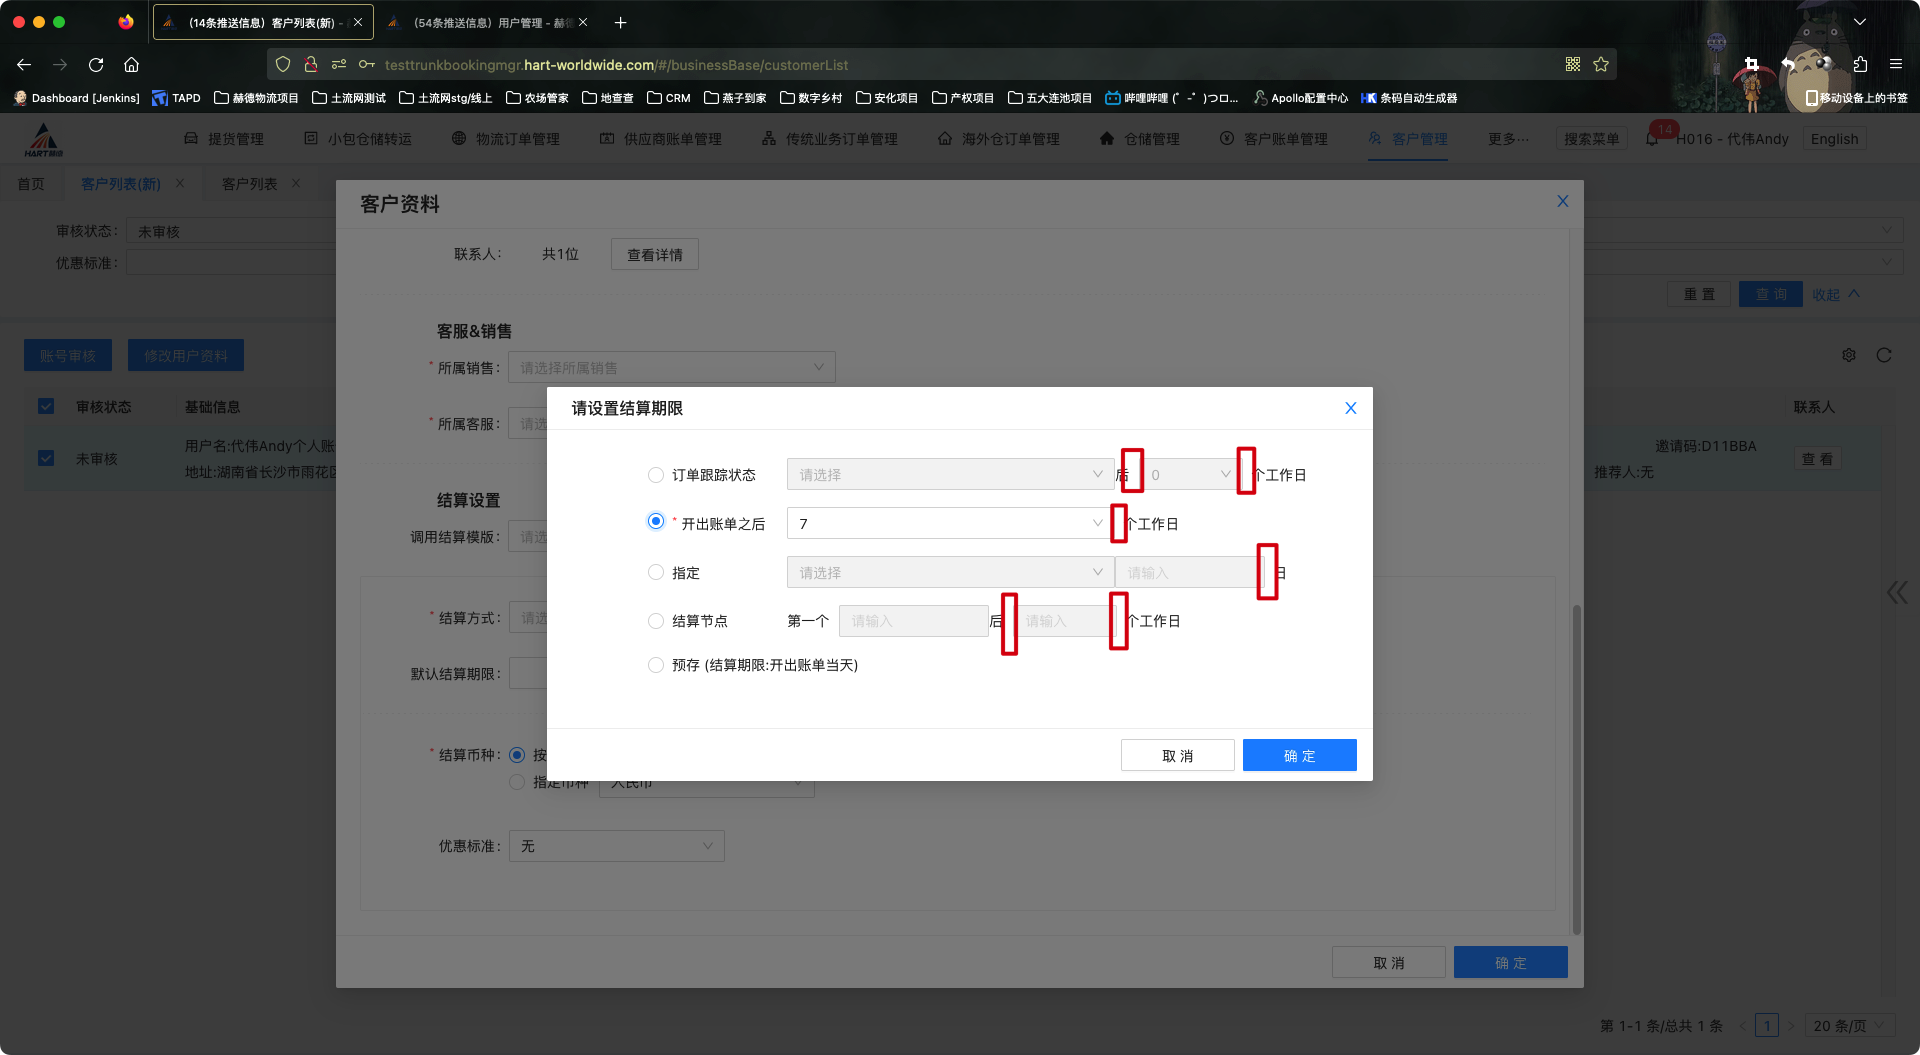Open the 请选择所属销售 dropdown
Image resolution: width=1920 pixels, height=1055 pixels.
click(x=672, y=367)
